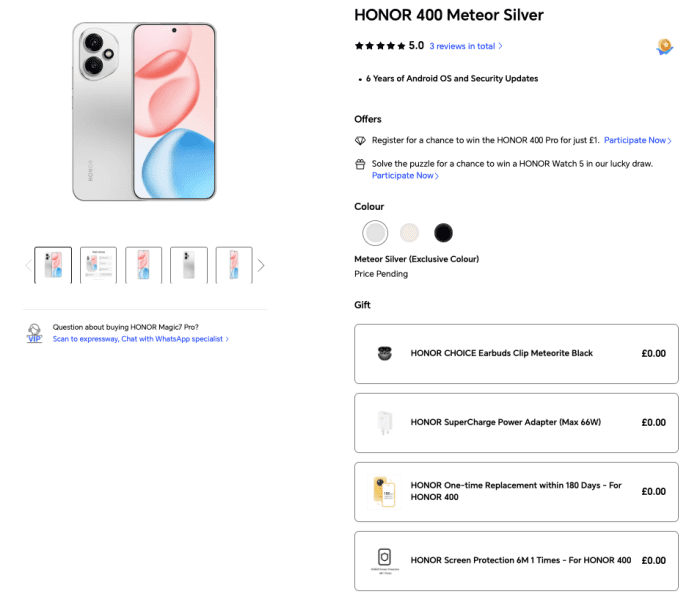The height and width of the screenshot is (597, 700).
Task: Click the VIP headset support icon
Action: pyautogui.click(x=35, y=333)
